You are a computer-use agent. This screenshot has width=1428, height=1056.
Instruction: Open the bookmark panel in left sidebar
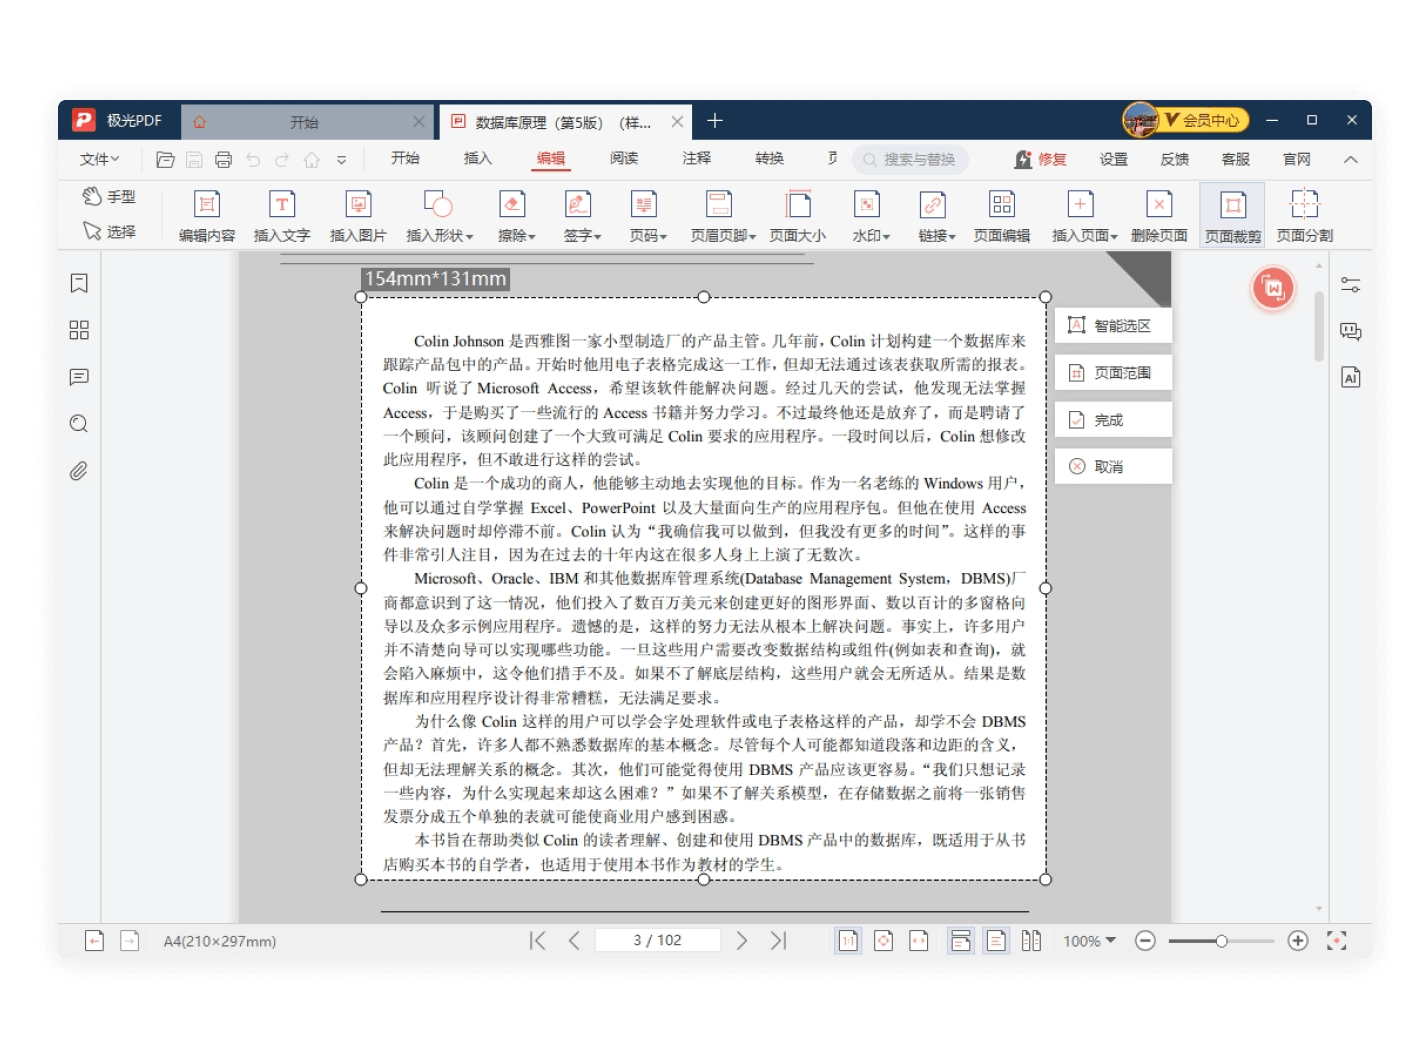pos(79,283)
